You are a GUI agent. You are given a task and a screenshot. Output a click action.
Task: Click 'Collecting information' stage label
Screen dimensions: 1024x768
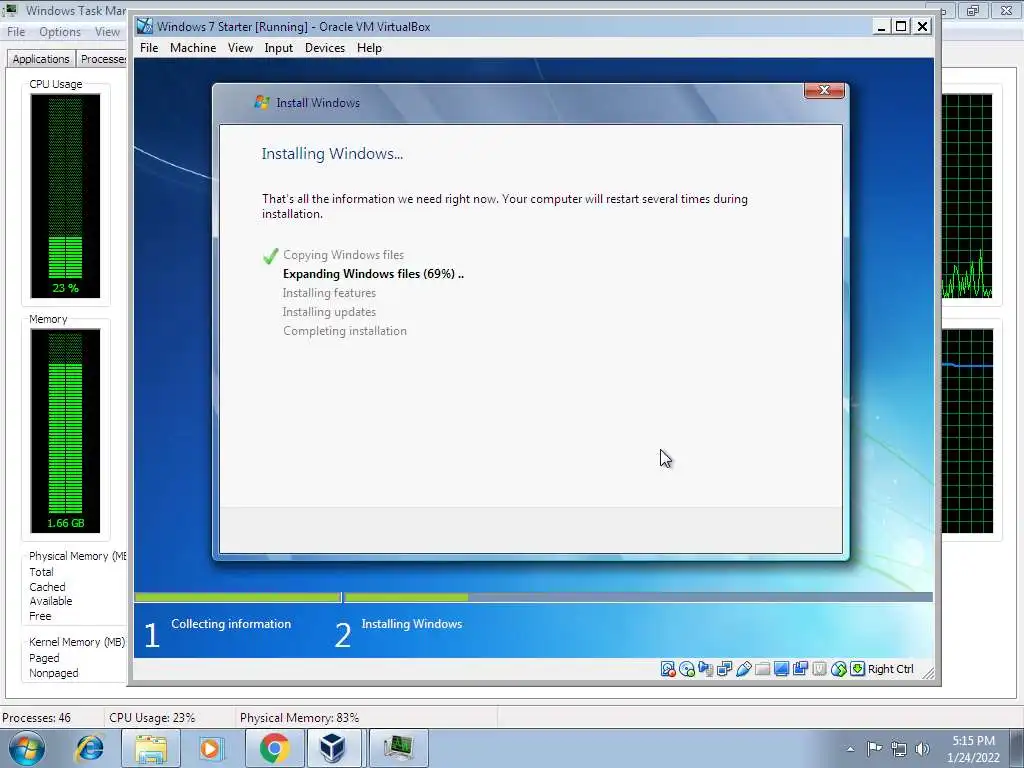[x=231, y=624]
